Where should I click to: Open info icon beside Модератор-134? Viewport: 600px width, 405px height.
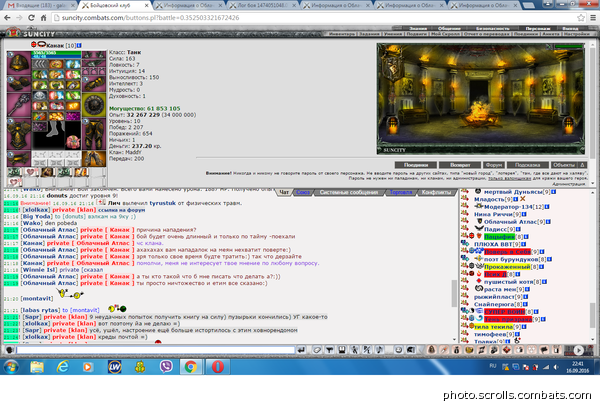coord(547,207)
